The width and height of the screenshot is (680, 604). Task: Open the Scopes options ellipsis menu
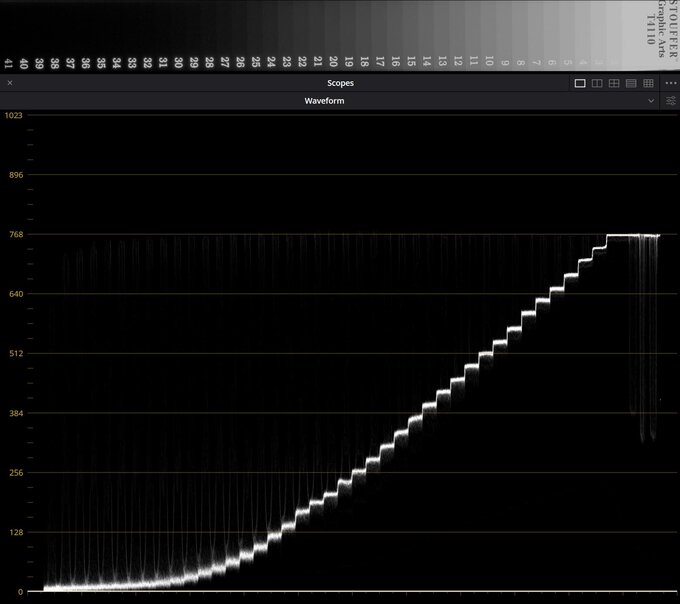point(670,83)
